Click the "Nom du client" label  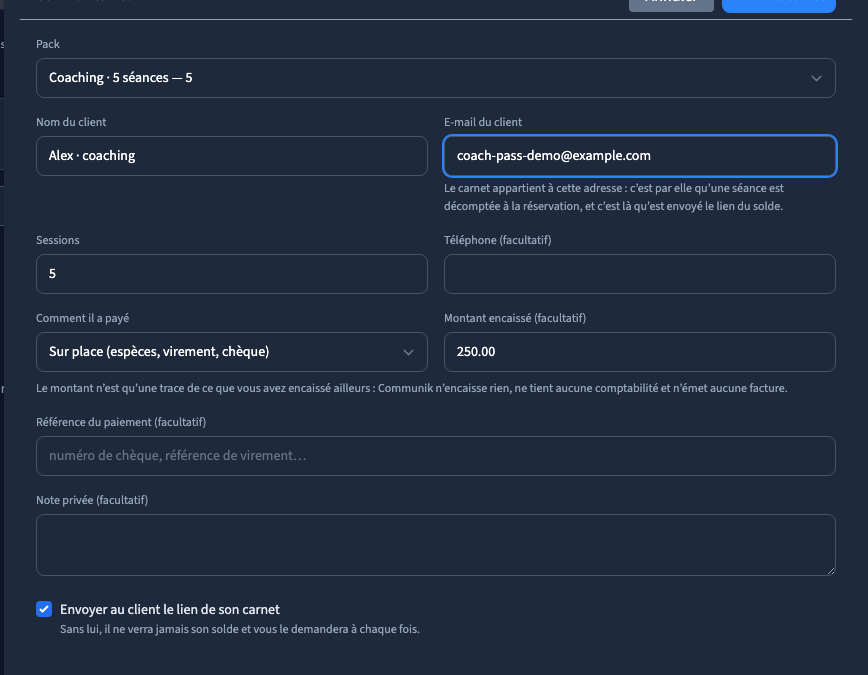71,122
